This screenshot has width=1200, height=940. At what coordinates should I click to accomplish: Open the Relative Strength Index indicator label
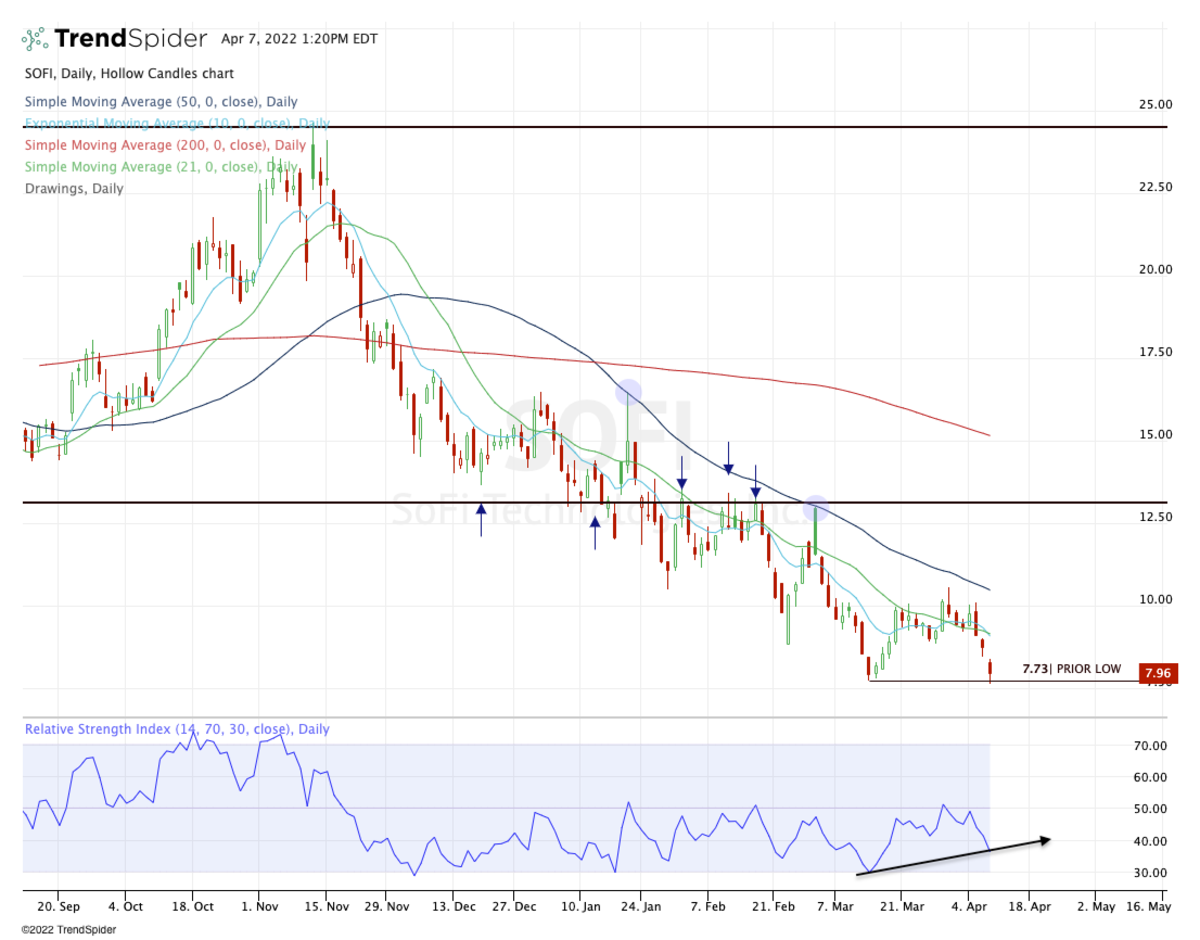pos(176,730)
